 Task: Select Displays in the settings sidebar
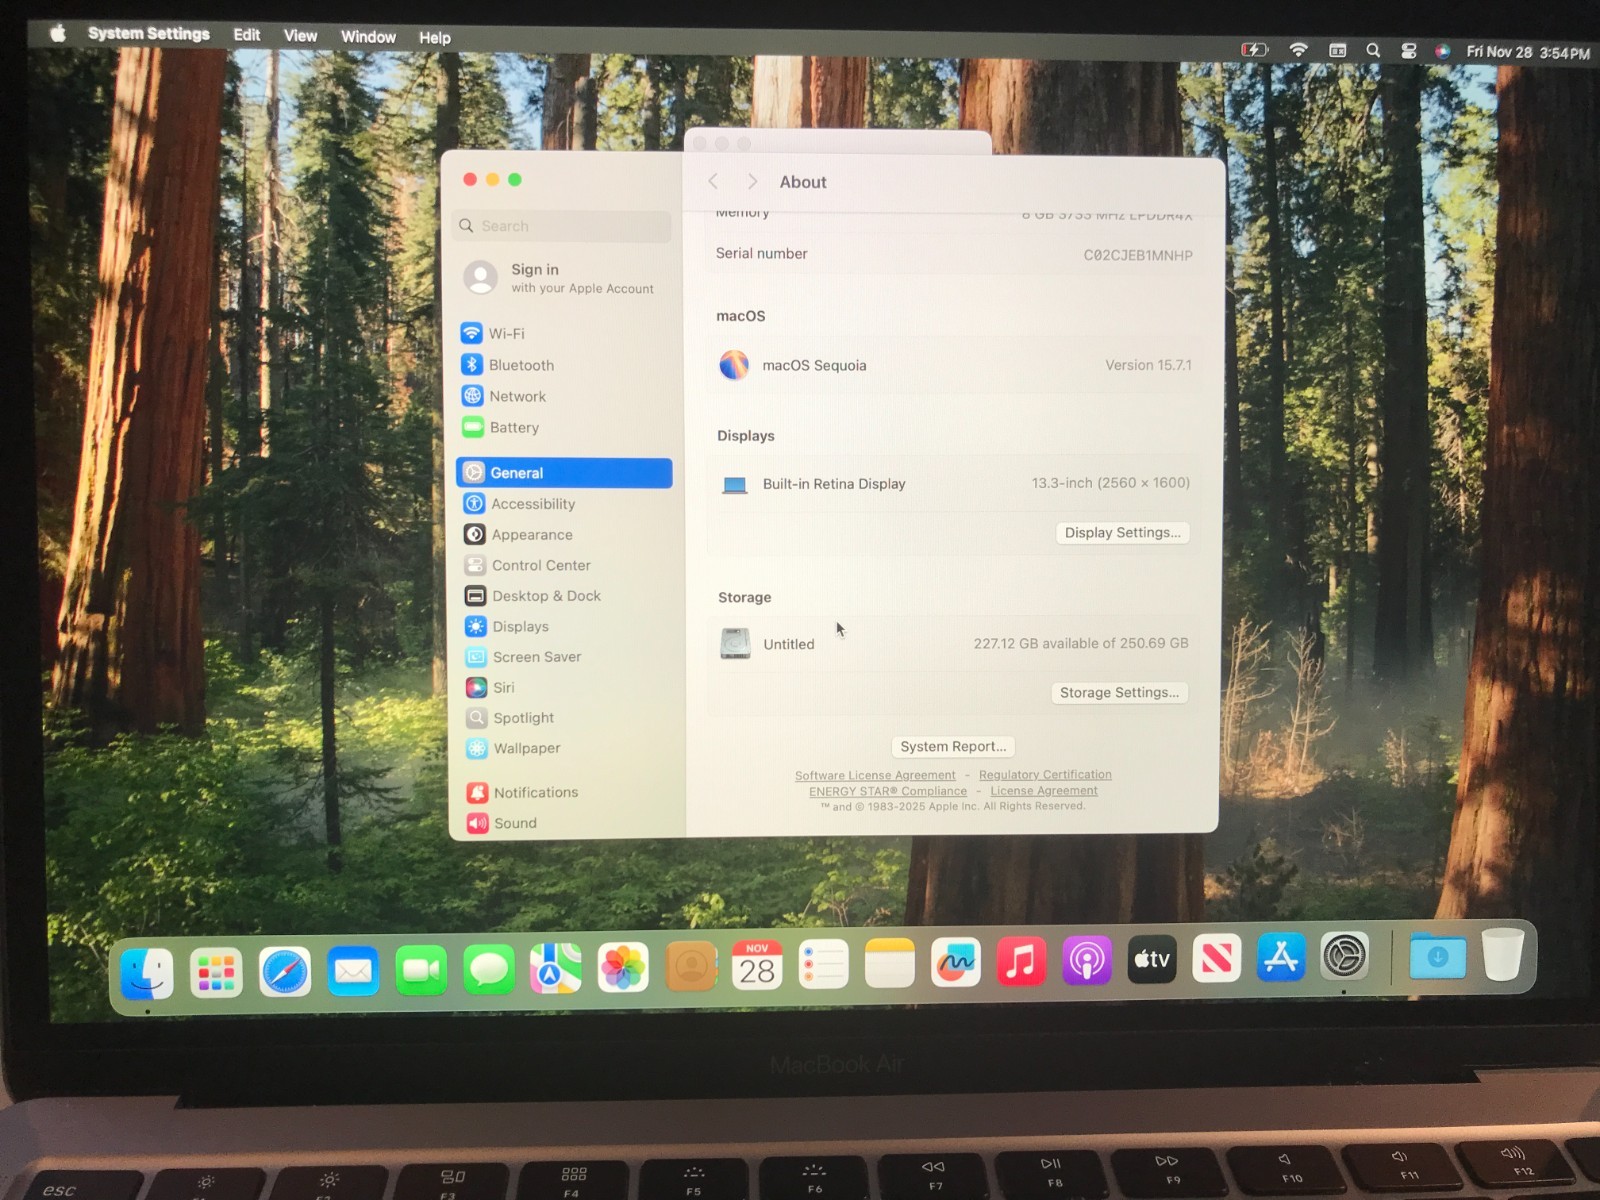coord(566,627)
